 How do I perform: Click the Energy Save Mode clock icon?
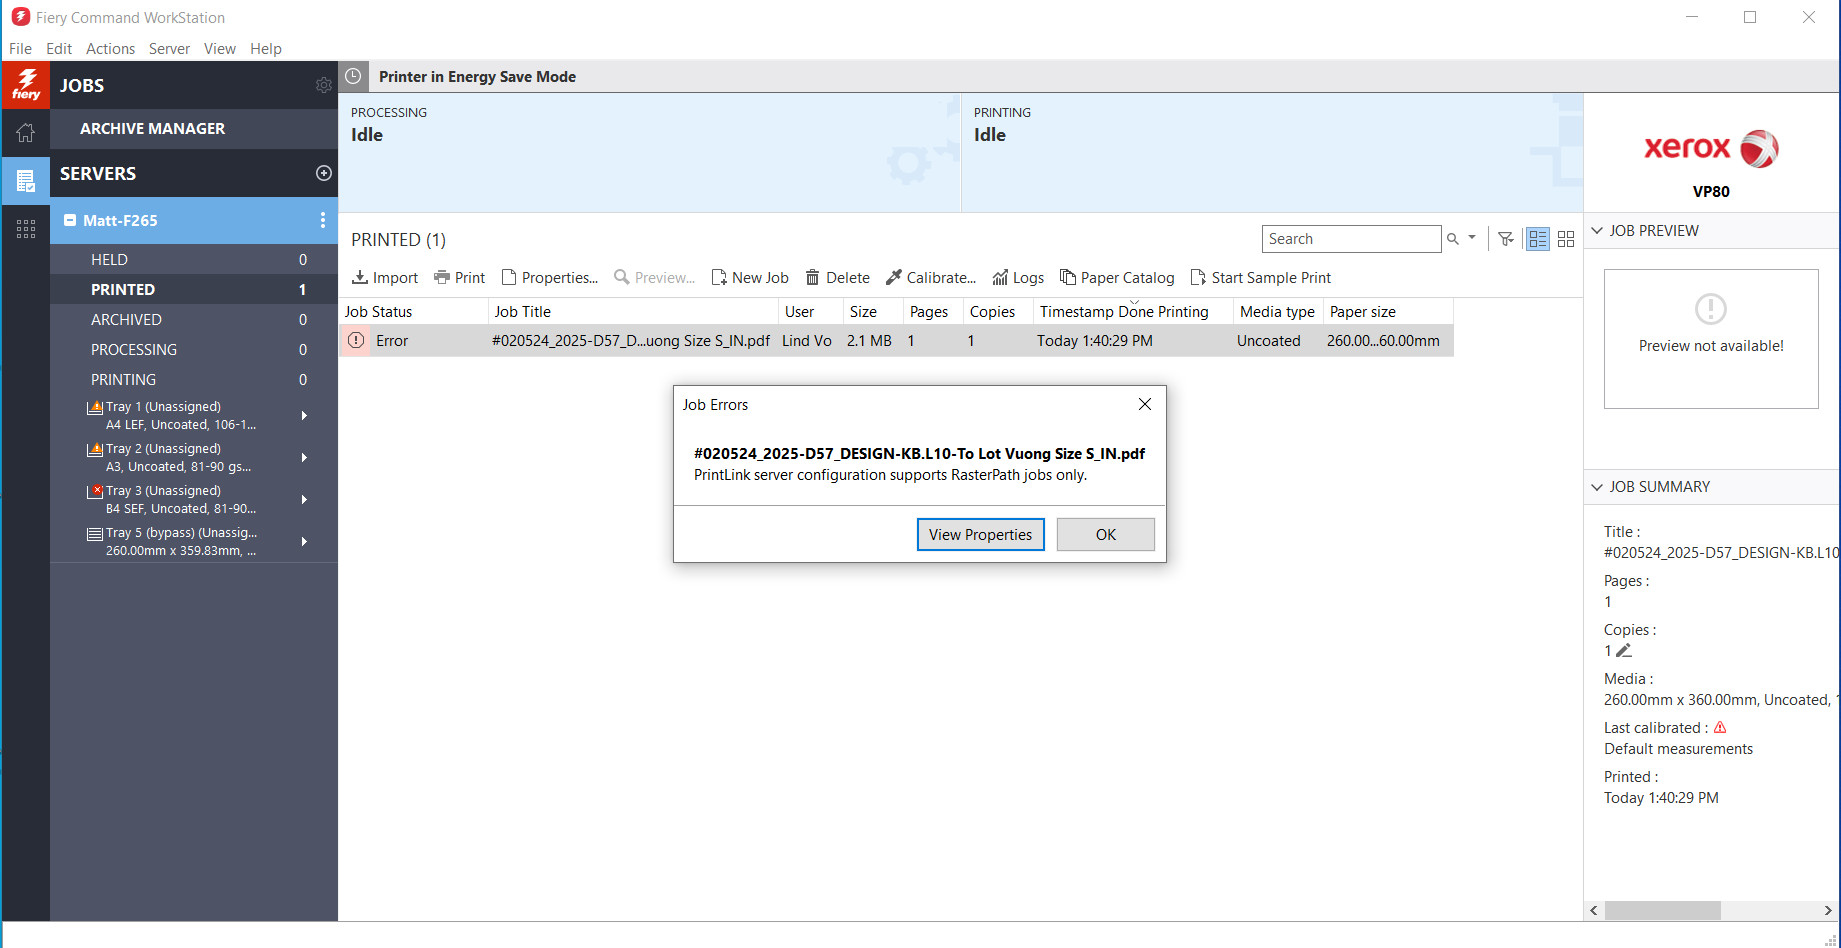click(x=353, y=76)
